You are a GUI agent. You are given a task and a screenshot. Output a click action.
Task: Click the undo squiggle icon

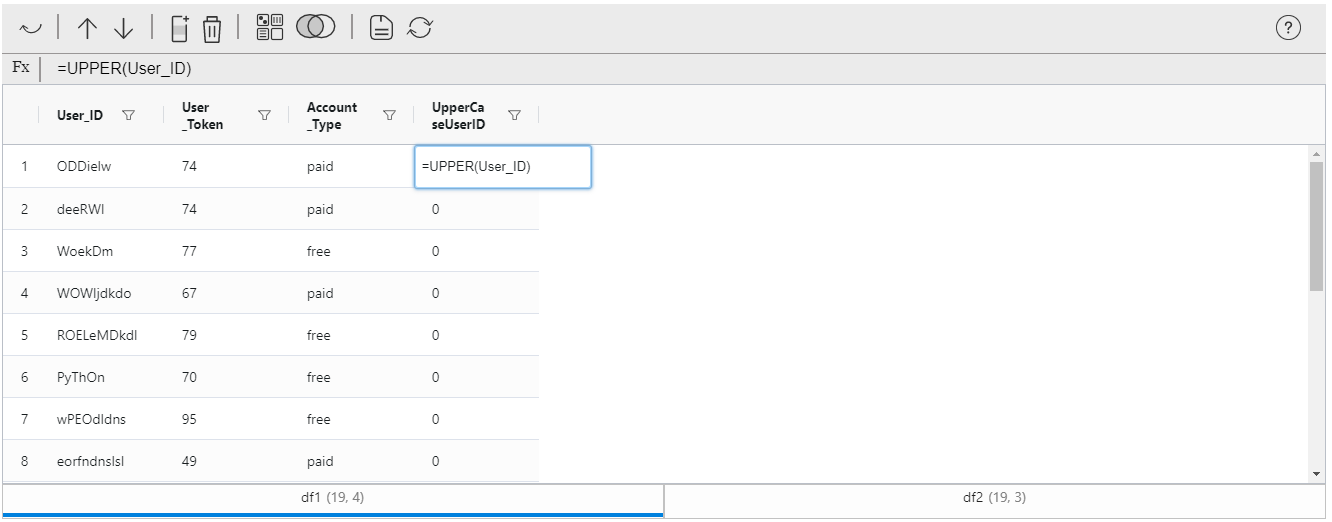coord(30,29)
